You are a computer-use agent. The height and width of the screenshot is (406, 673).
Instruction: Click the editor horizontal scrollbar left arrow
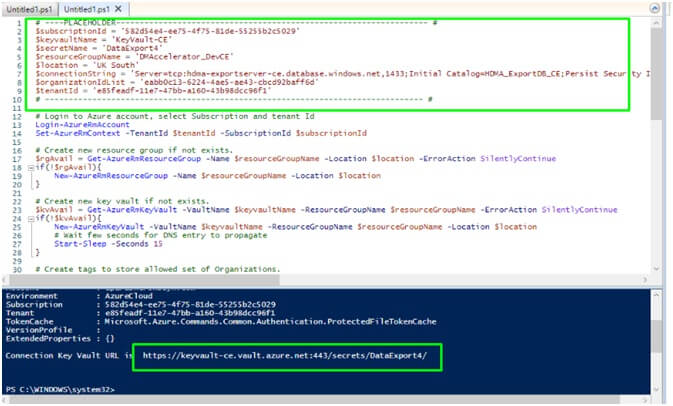6,280
